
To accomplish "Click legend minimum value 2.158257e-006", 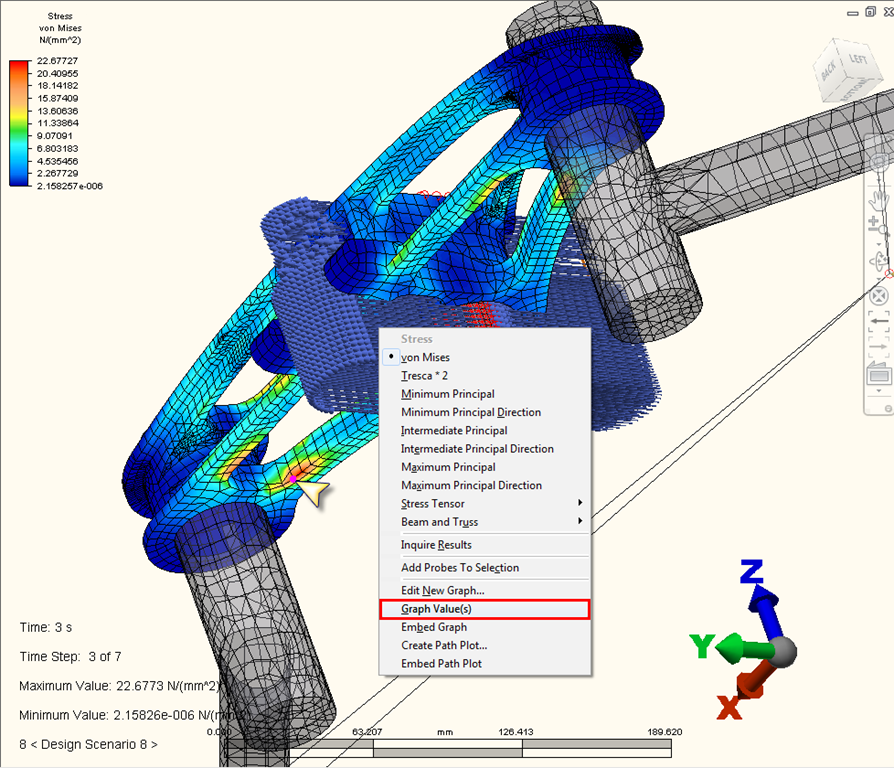I will [70, 186].
